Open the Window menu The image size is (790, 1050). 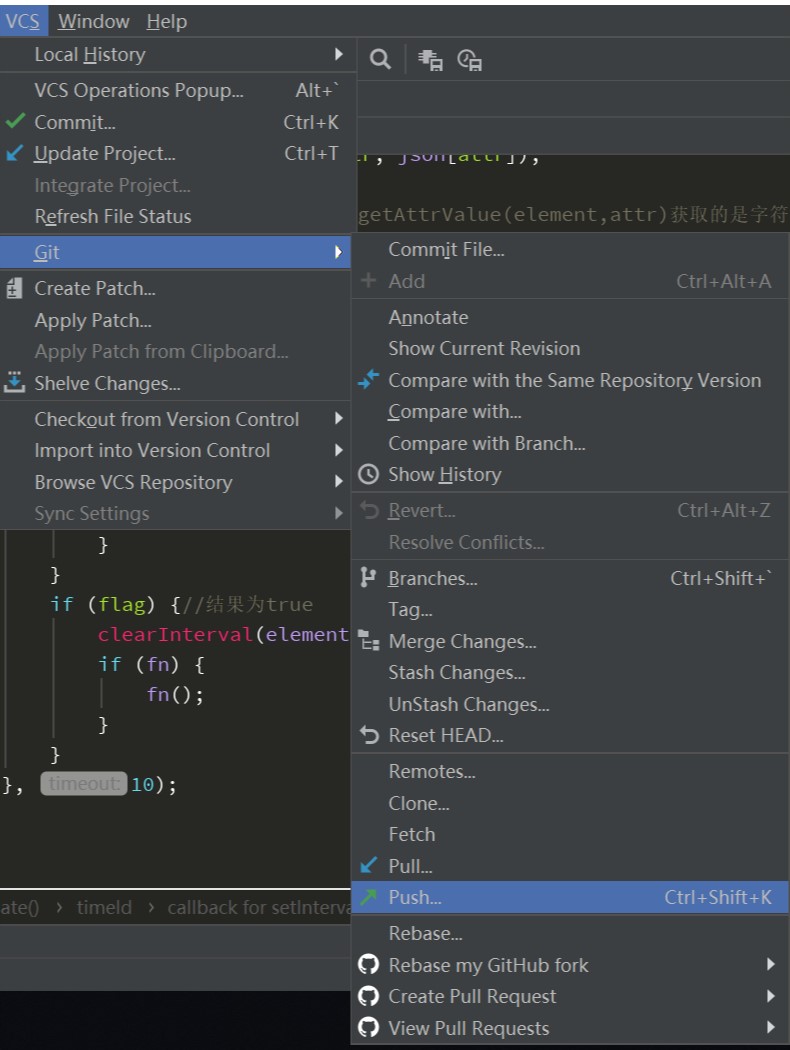click(93, 21)
